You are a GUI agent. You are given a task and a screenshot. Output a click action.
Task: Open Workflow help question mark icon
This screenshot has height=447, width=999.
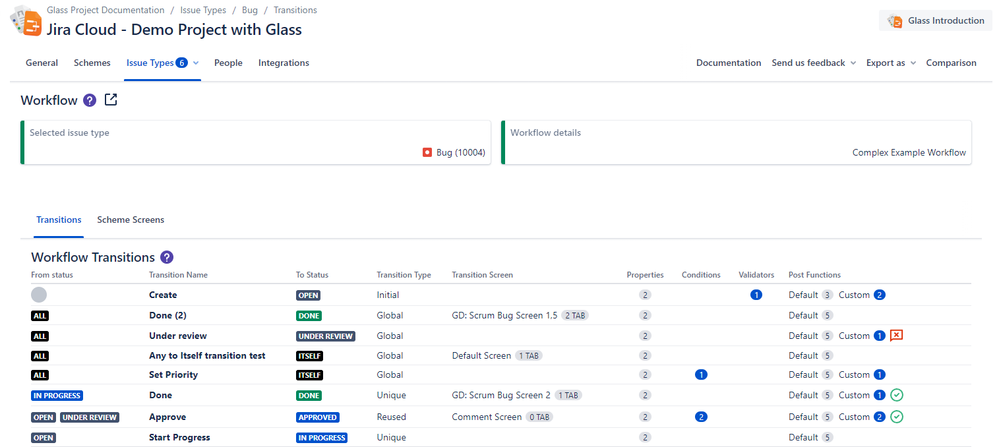pyautogui.click(x=90, y=101)
